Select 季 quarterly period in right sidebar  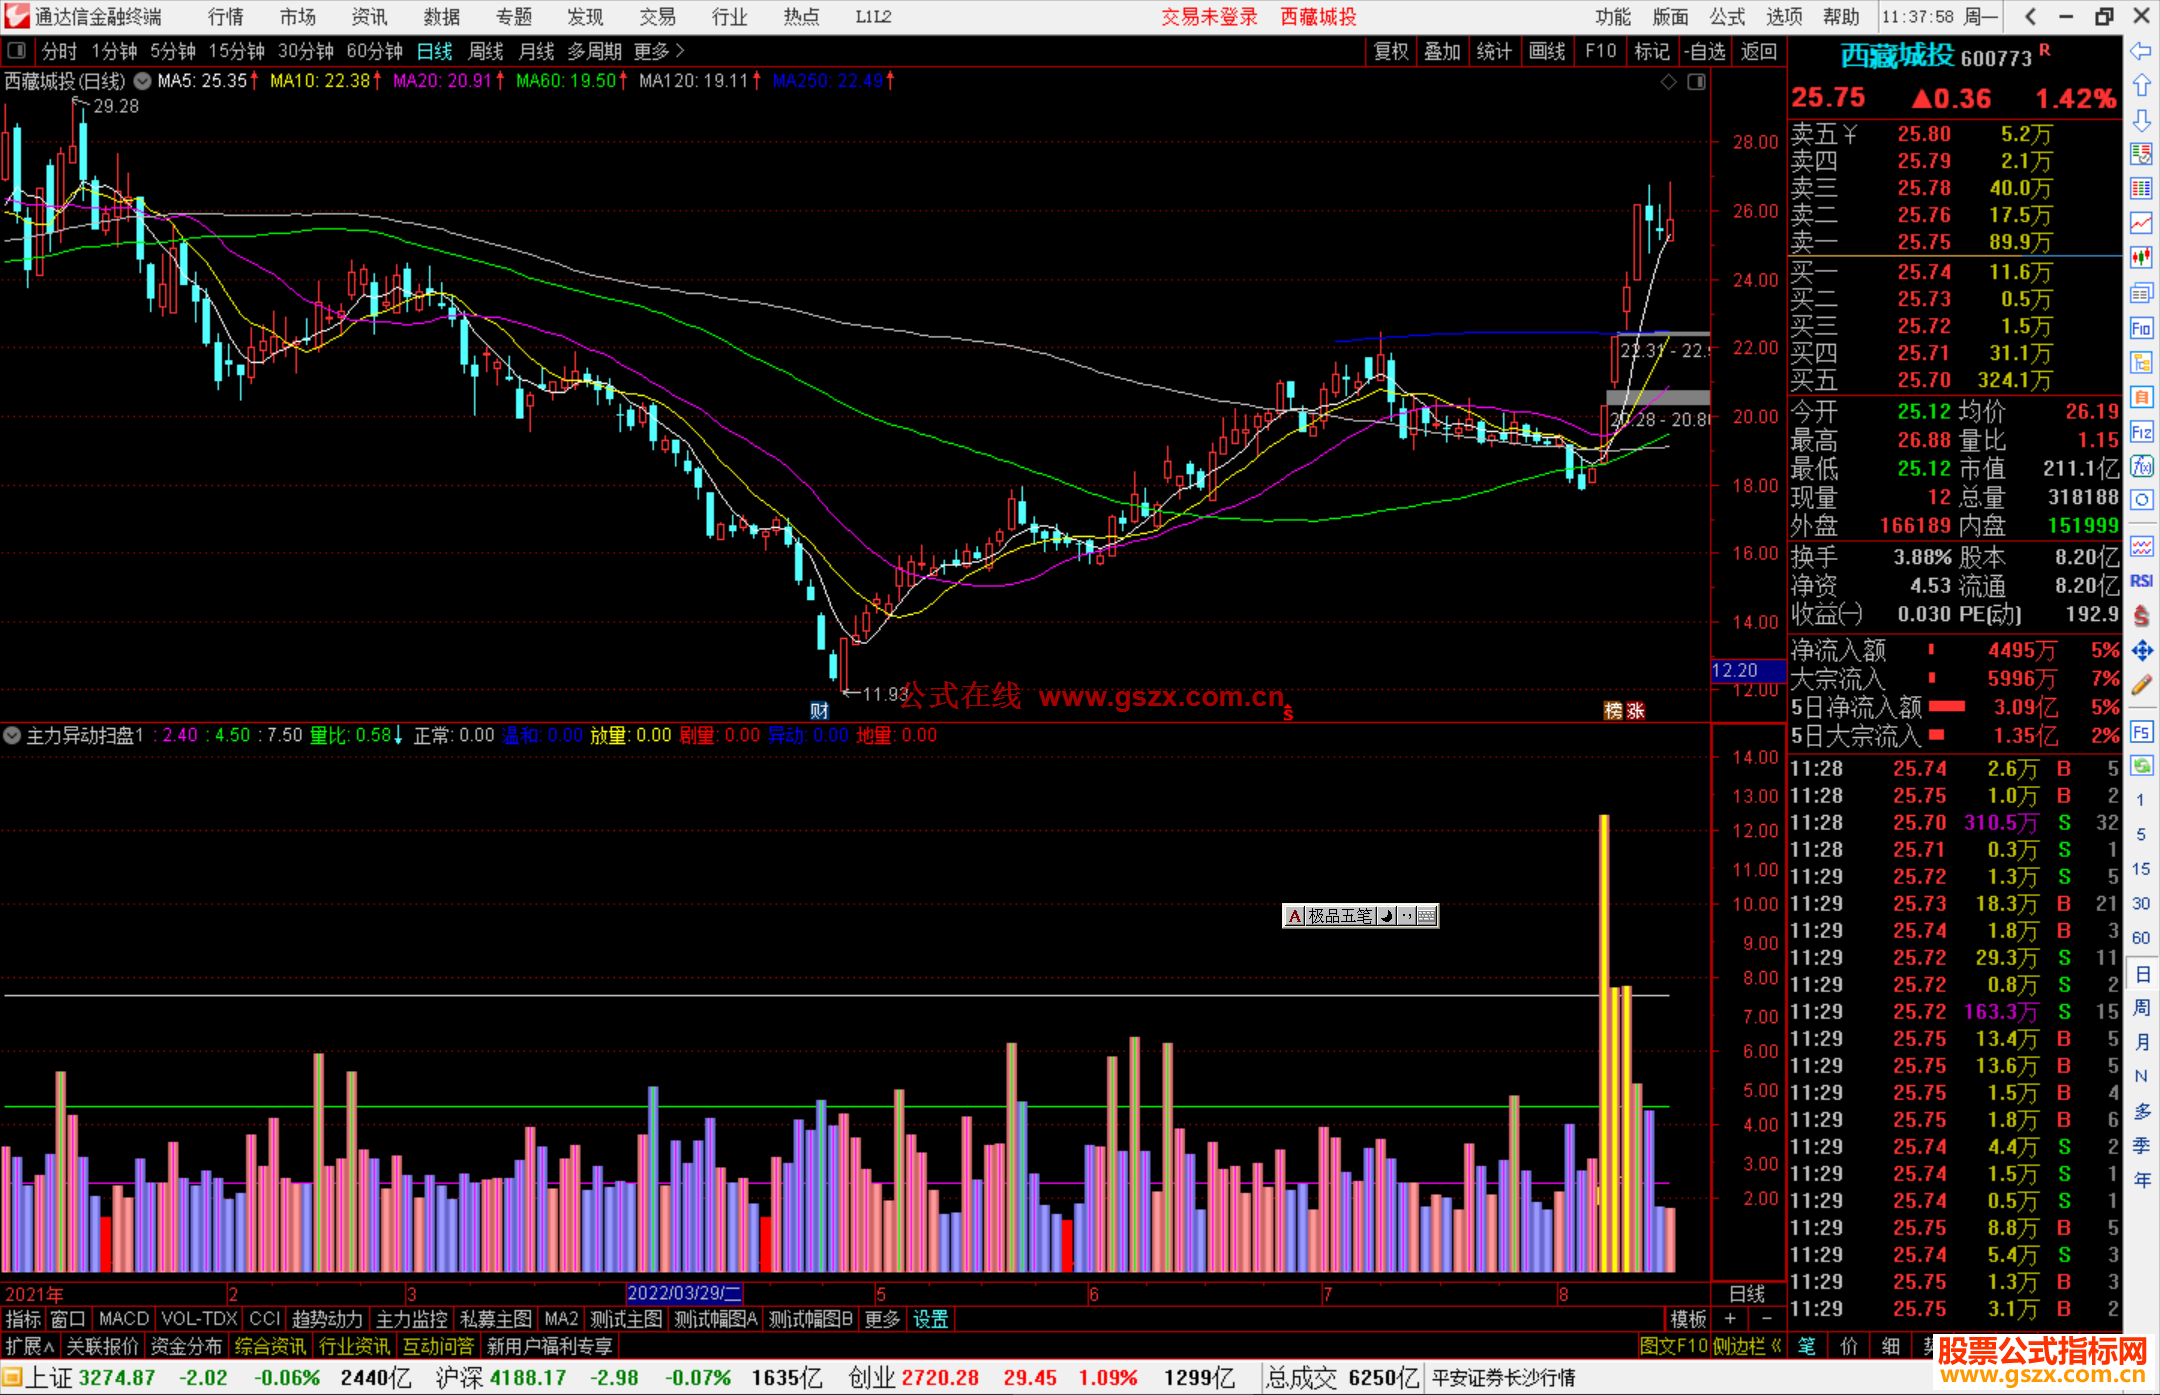[x=2141, y=1145]
